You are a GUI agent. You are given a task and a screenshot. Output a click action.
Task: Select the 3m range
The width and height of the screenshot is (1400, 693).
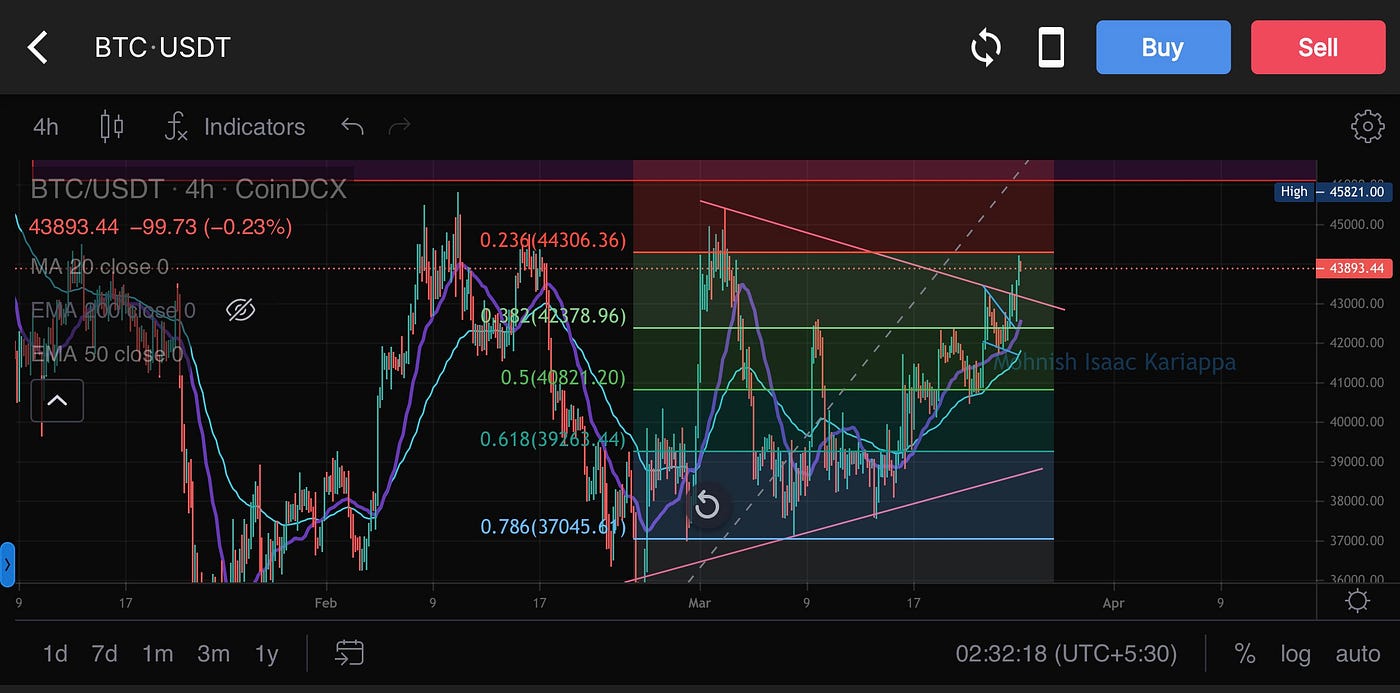click(x=213, y=654)
